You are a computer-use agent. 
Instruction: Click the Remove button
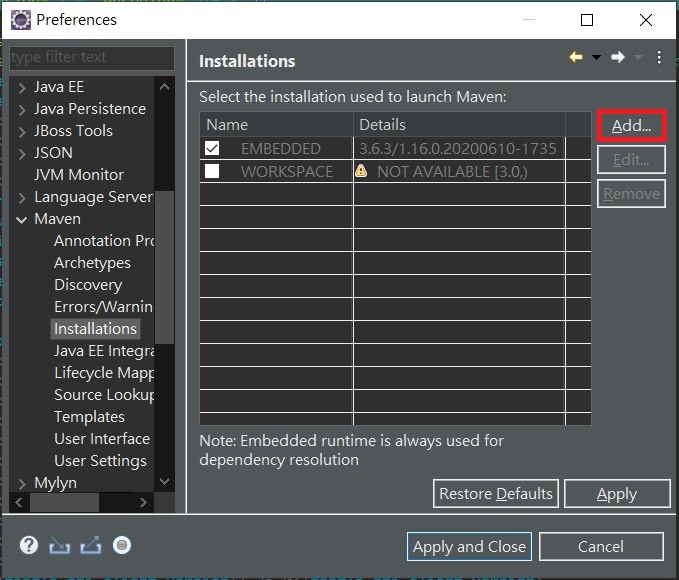click(631, 194)
